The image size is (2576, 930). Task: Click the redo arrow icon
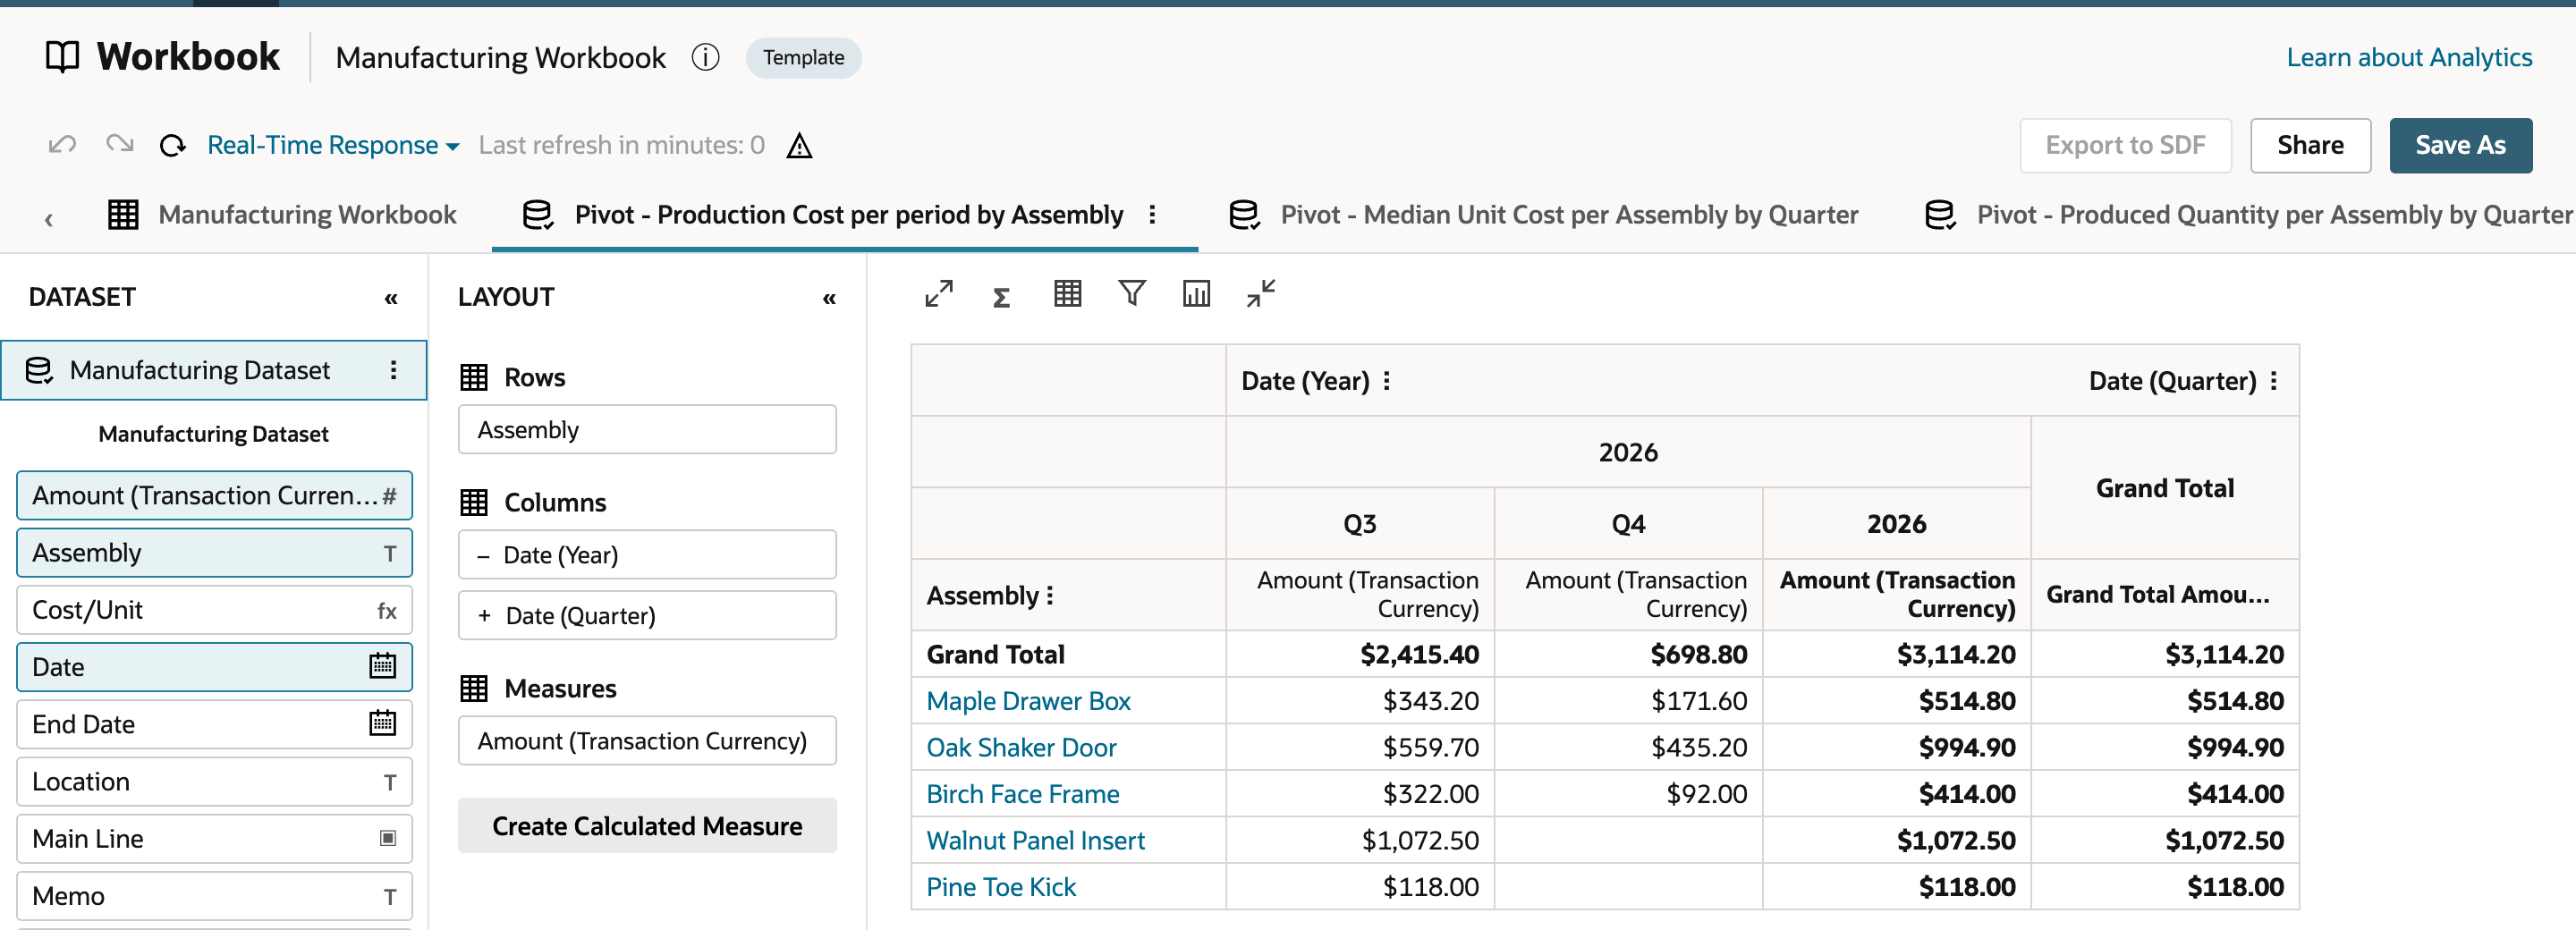click(120, 145)
